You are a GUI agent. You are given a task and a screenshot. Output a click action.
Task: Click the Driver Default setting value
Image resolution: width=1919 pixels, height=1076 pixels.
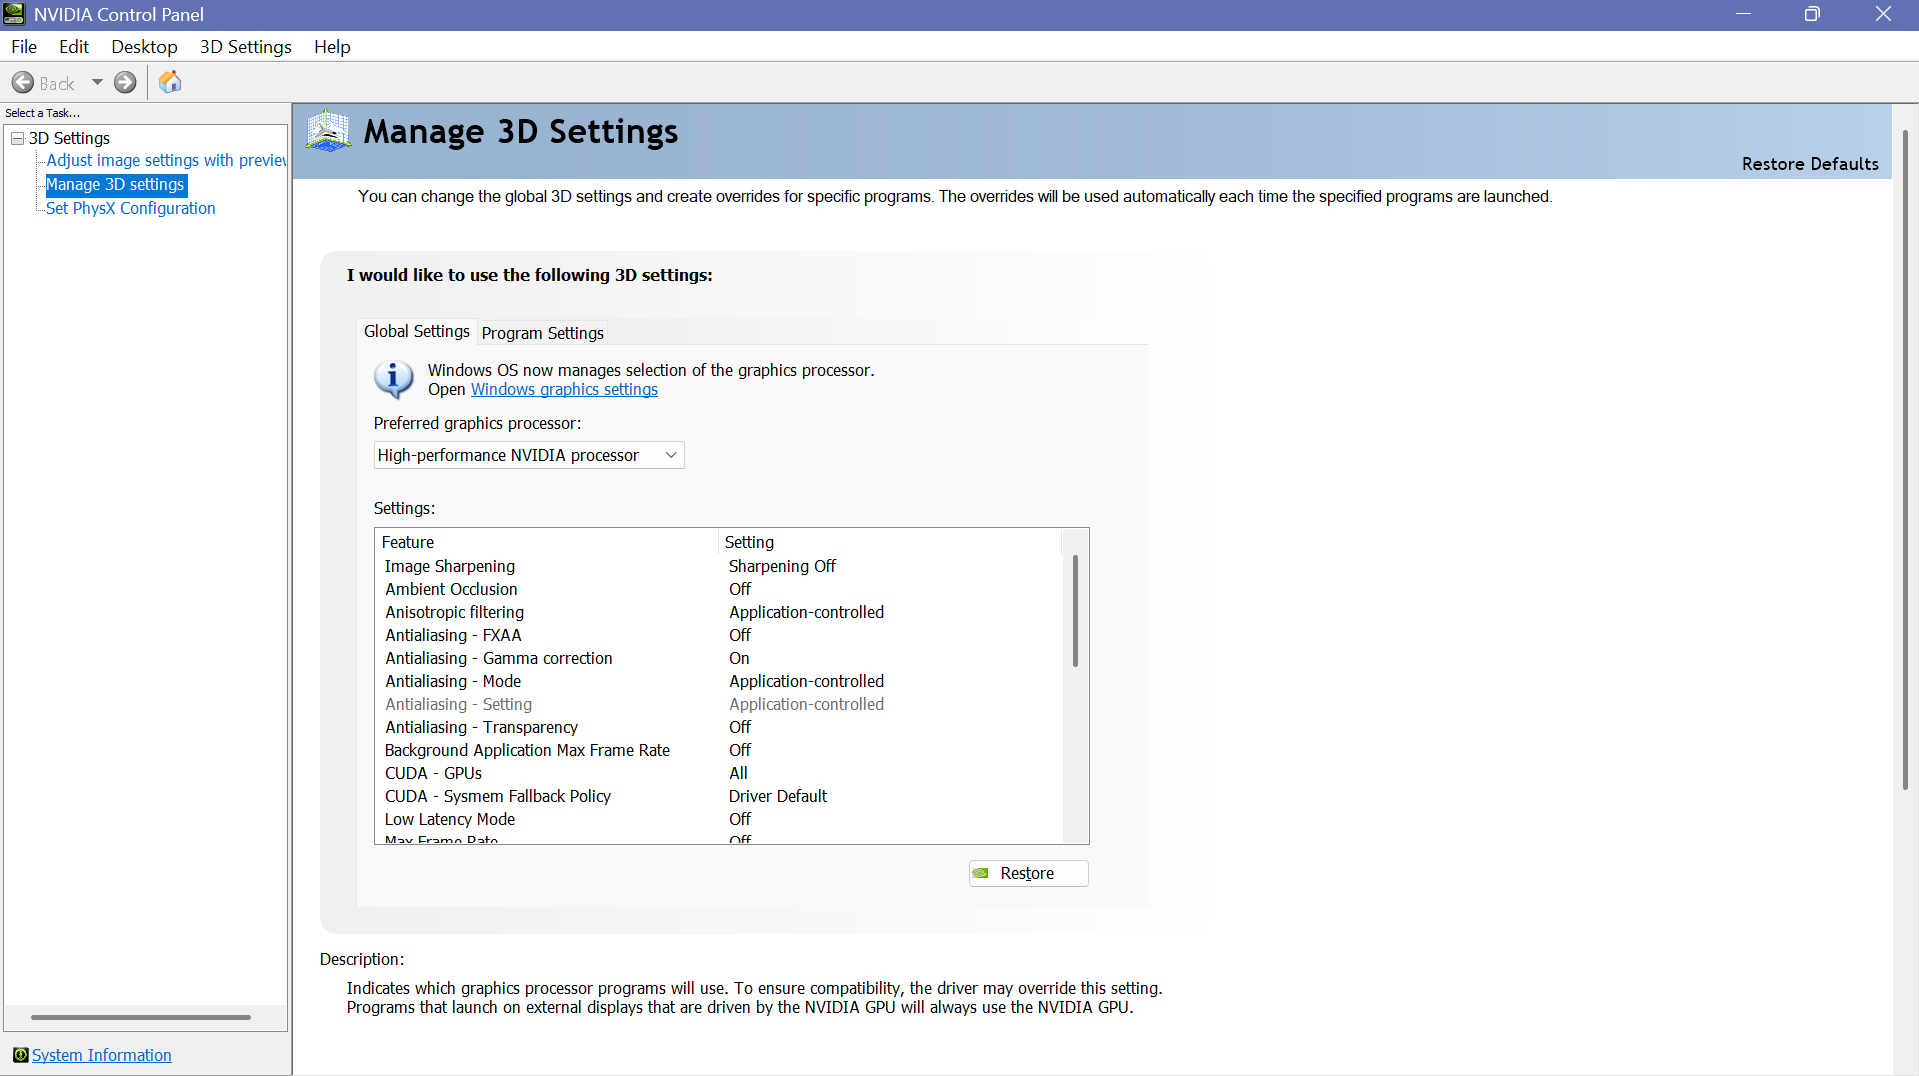tap(778, 796)
